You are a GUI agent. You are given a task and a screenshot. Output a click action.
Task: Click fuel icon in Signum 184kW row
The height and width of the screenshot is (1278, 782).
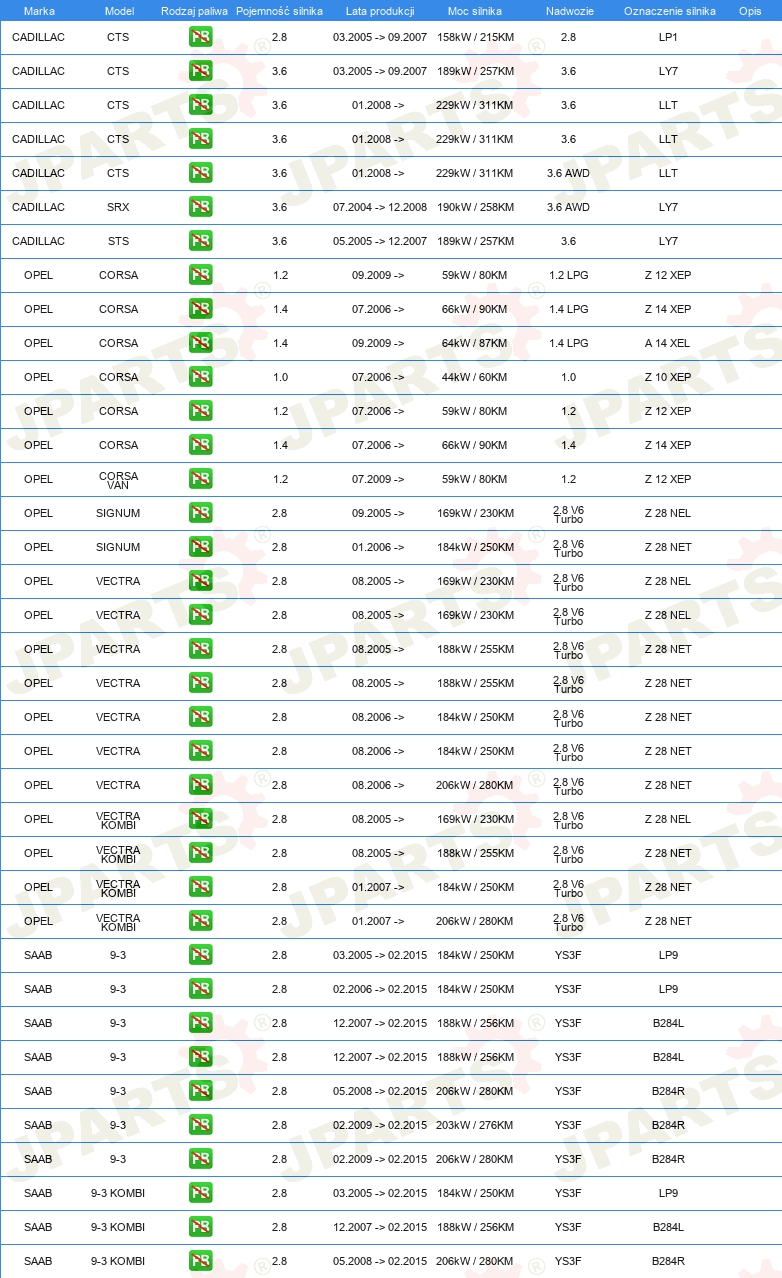tap(200, 547)
